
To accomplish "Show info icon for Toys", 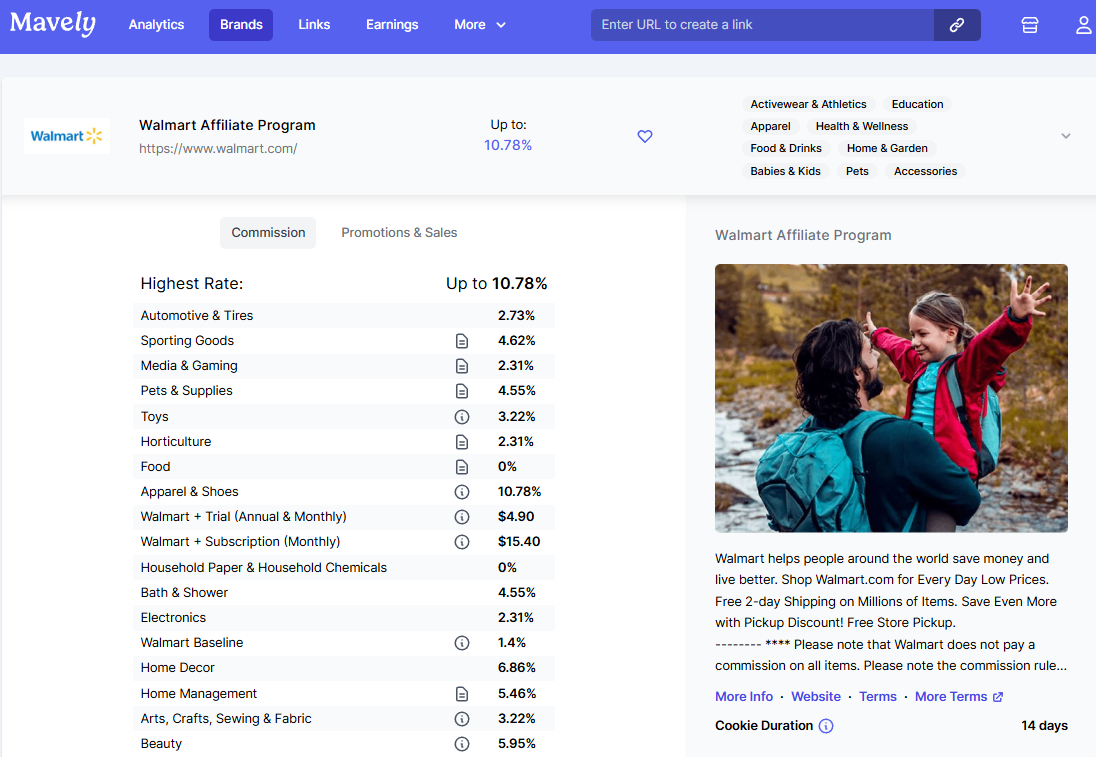I will click(461, 417).
